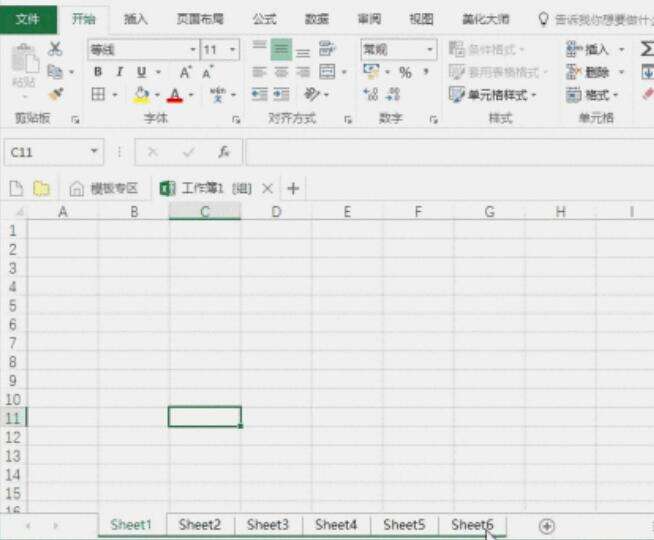Click Decrease Indent icon

tap(259, 95)
